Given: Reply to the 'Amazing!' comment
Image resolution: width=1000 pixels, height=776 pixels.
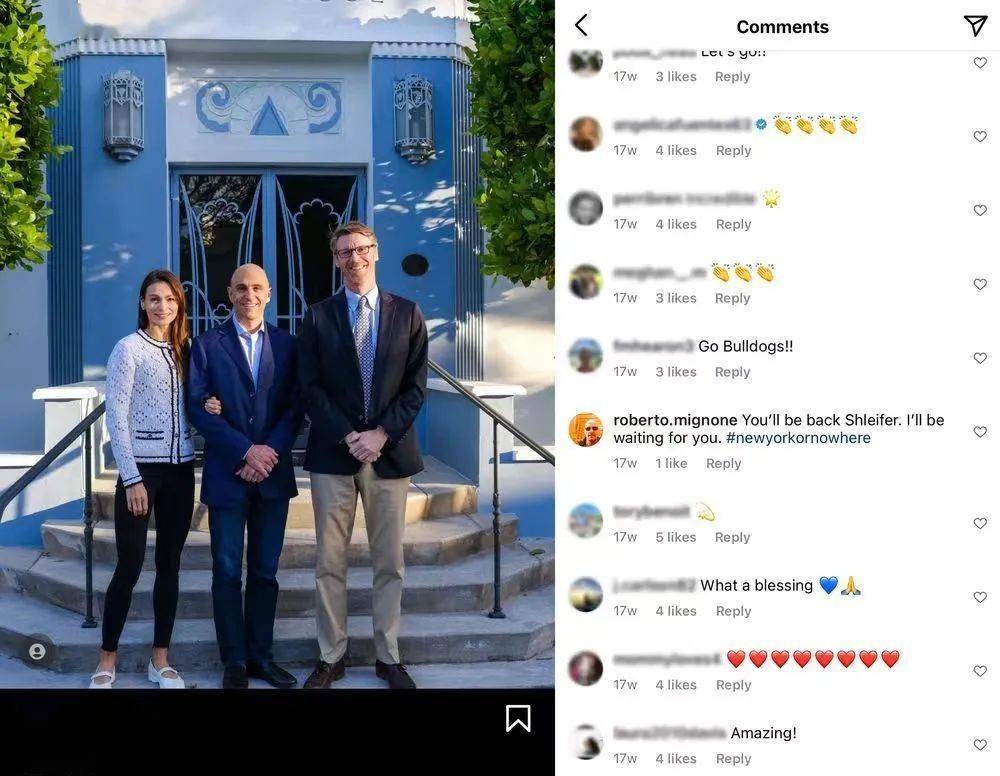Looking at the screenshot, I should tap(733, 759).
